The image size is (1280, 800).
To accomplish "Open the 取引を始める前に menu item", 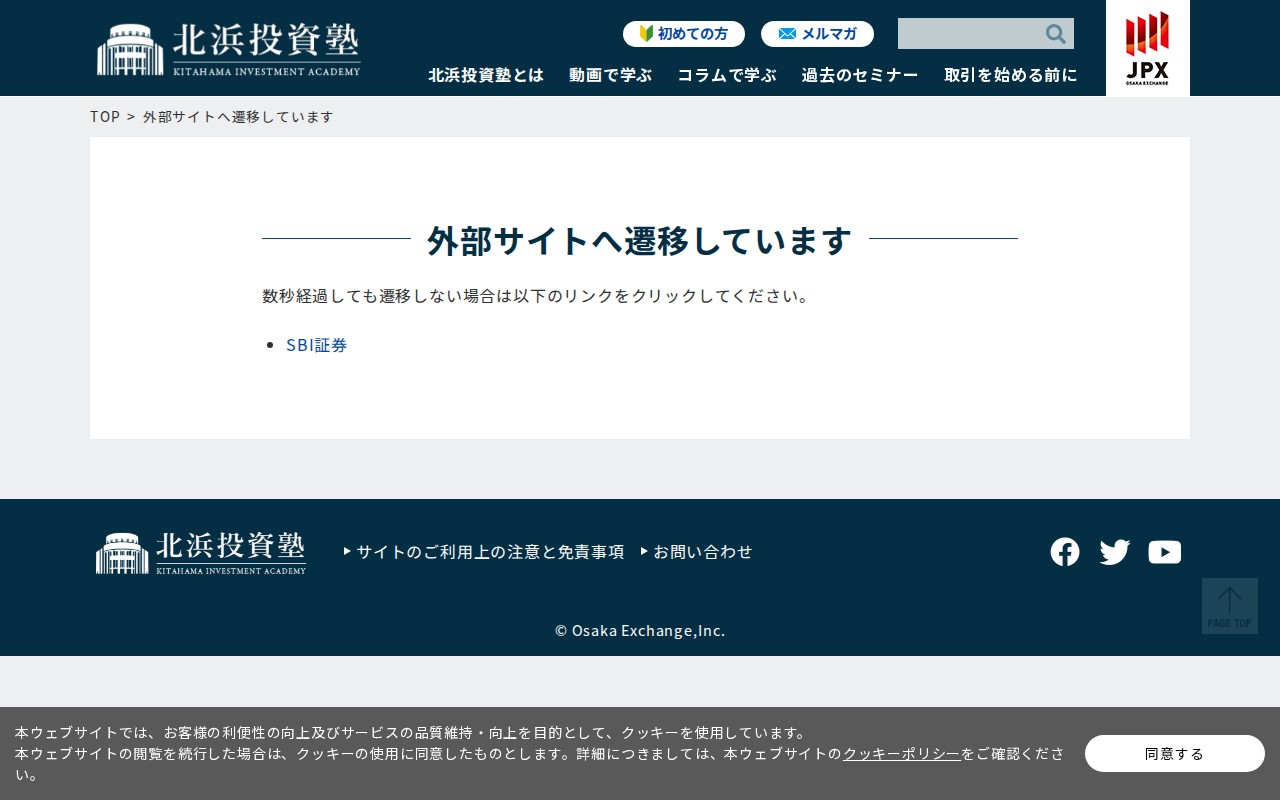I will [1011, 75].
